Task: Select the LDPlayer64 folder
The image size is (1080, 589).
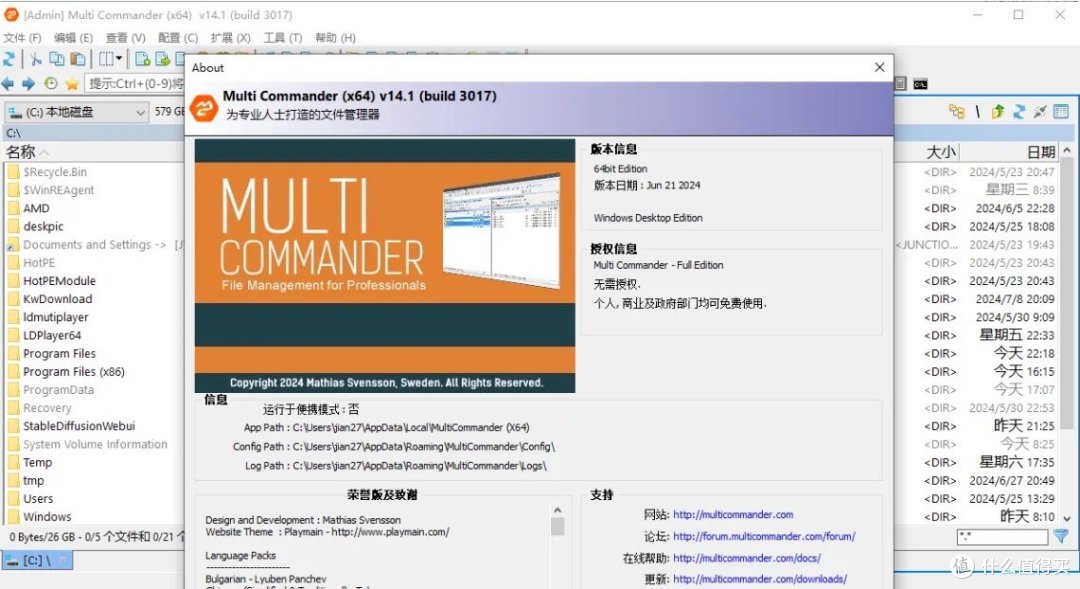Action: click(x=52, y=335)
